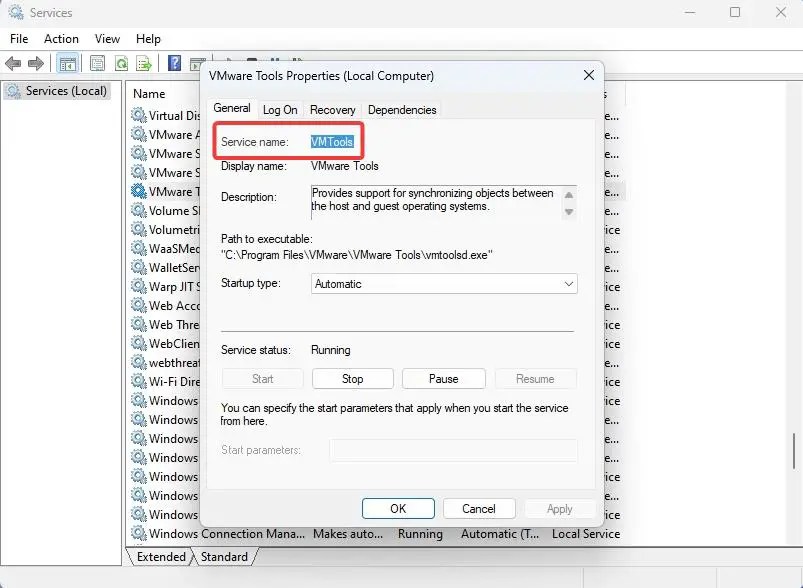Click gear icon beside Web Acc… service

point(139,305)
